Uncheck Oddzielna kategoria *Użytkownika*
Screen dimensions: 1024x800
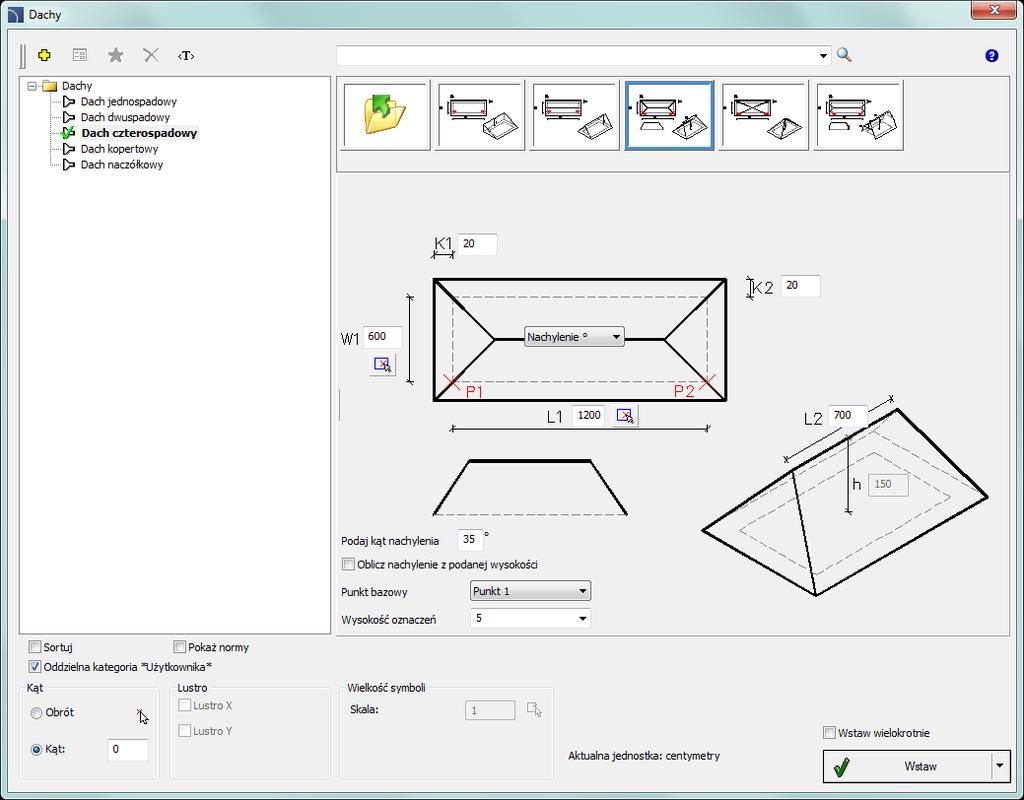(x=35, y=667)
